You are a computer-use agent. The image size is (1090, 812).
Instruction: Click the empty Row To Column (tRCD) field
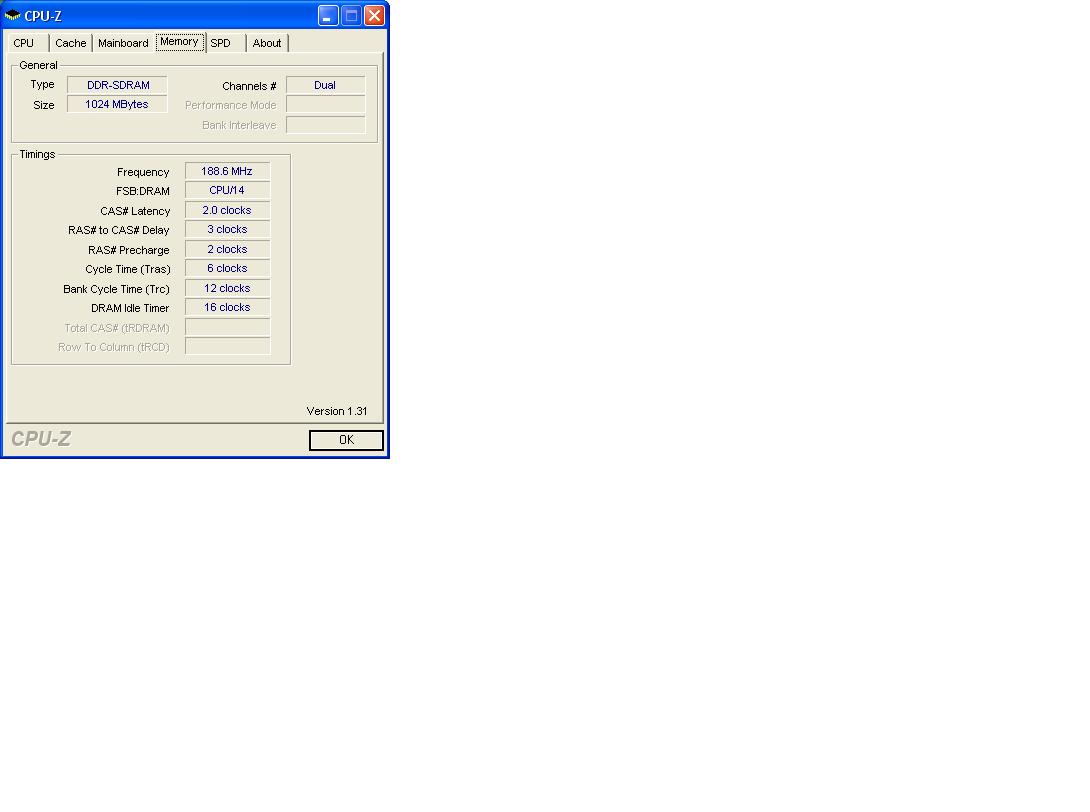[227, 346]
